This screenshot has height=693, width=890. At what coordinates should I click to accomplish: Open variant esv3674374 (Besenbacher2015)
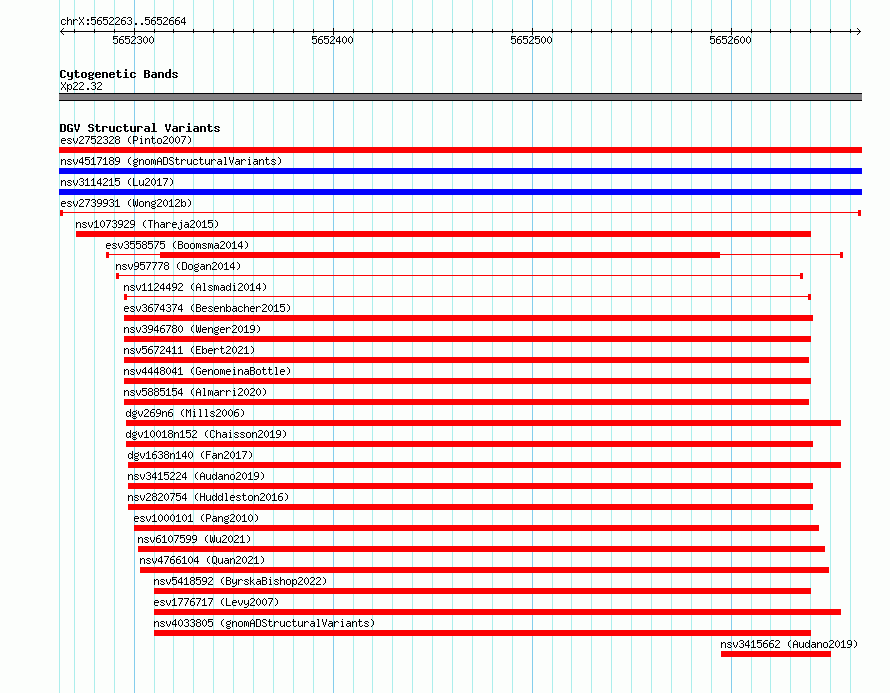point(207,308)
